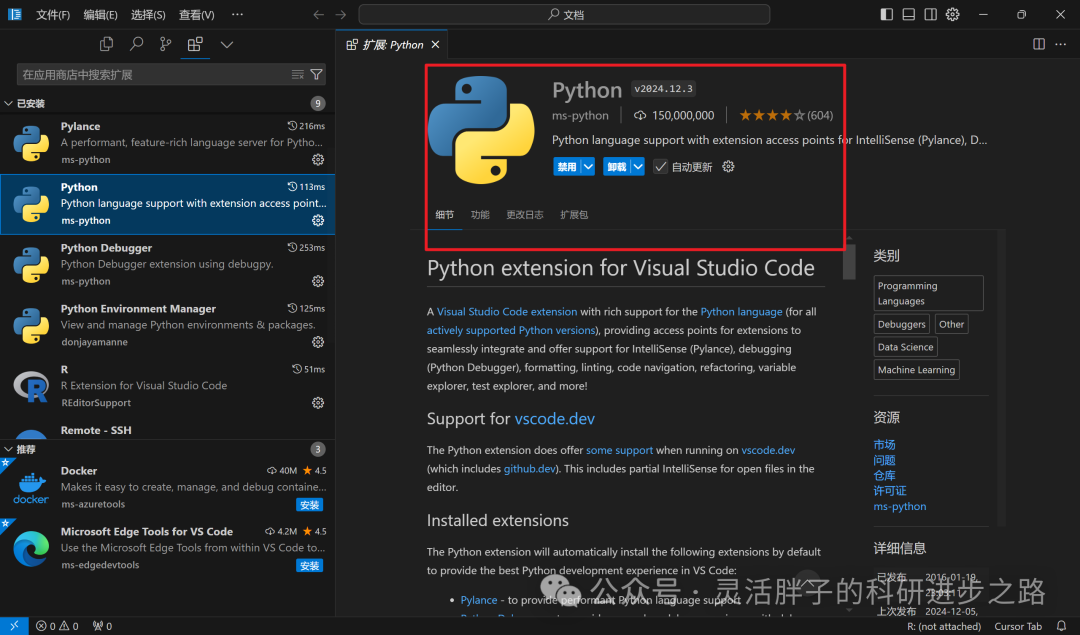The image size is (1080, 635).
Task: Open the R extension manage gear icon
Action: pos(318,402)
